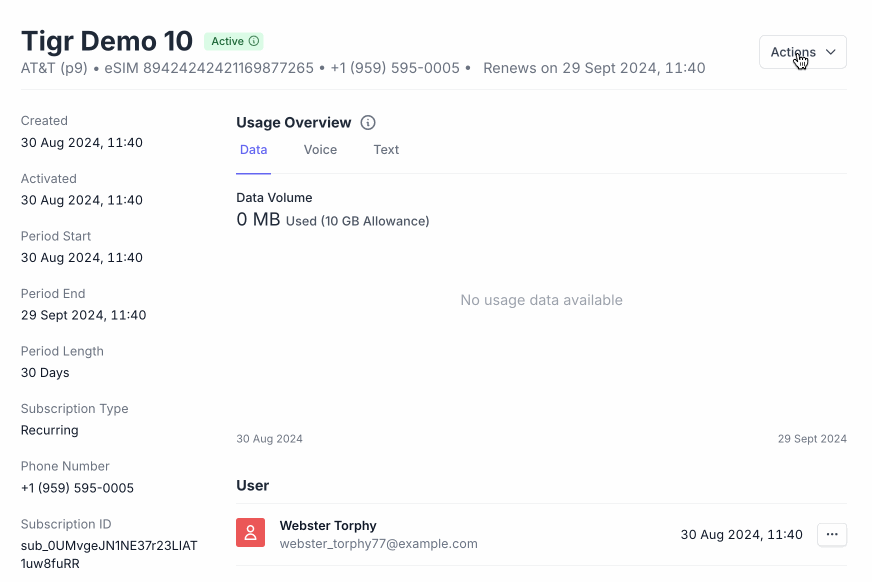Image resolution: width=872 pixels, height=582 pixels.
Task: Click the Webster Torphy user name
Action: point(328,526)
